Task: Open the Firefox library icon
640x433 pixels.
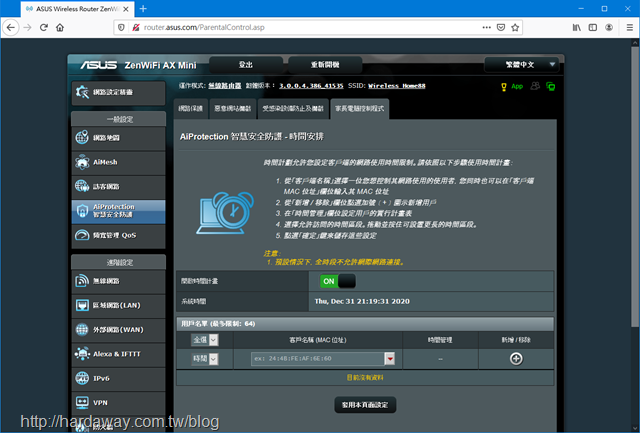Action: pos(576,27)
